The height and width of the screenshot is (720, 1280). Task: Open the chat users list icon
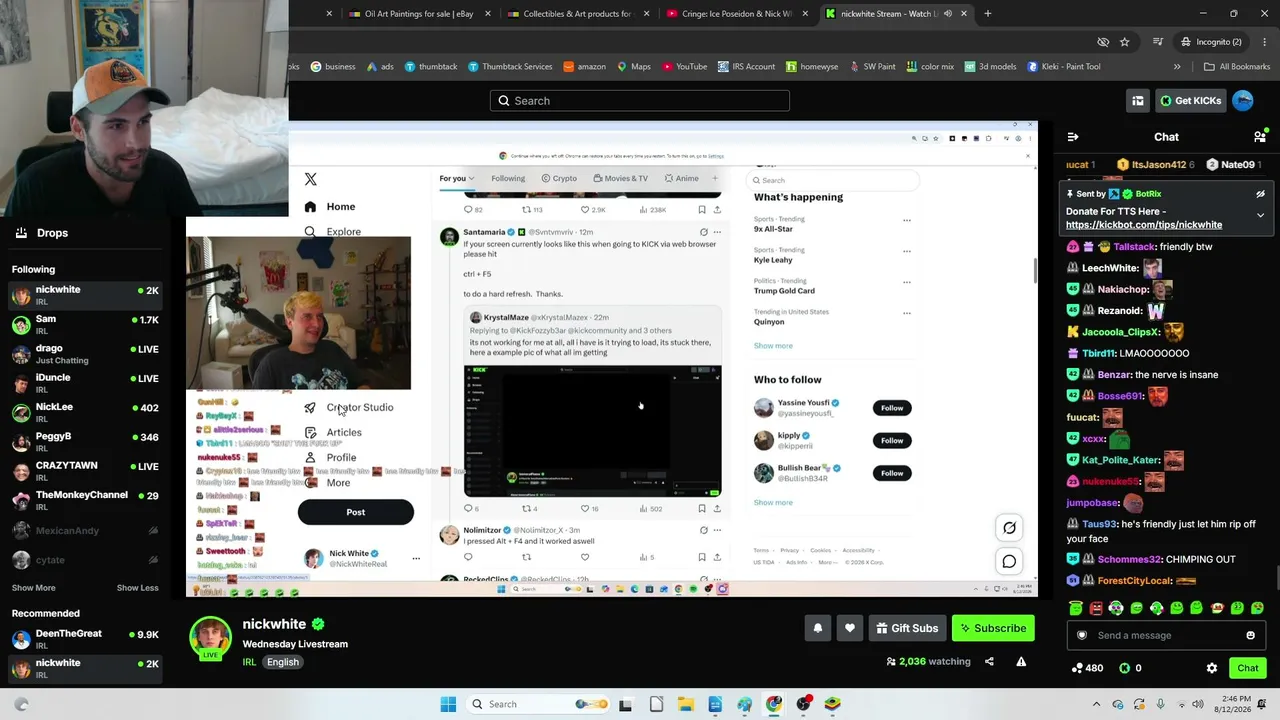click(1260, 137)
